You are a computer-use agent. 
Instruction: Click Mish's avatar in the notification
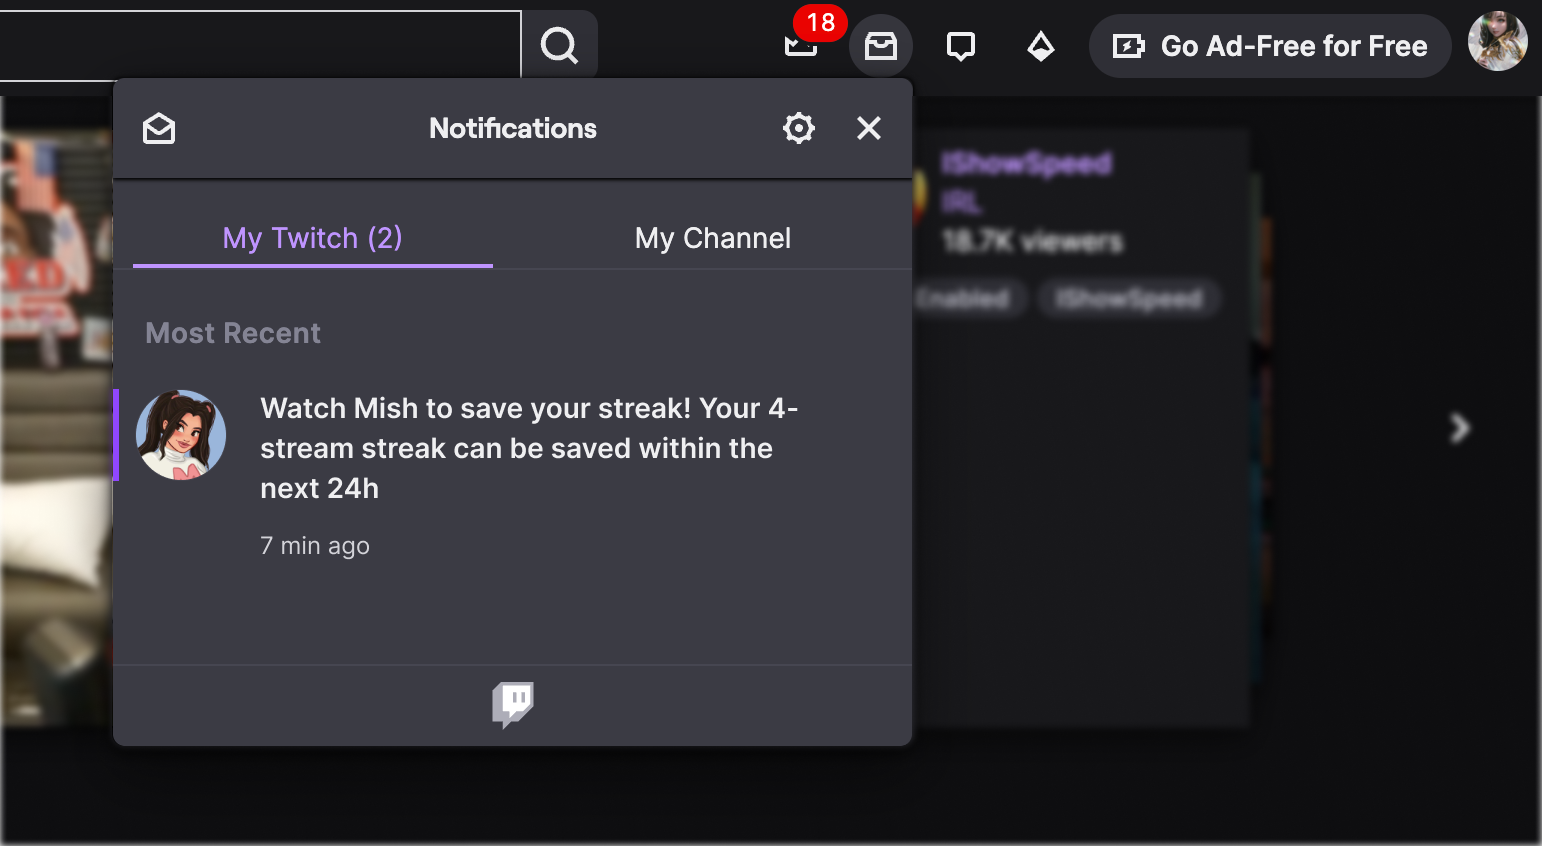click(x=181, y=435)
